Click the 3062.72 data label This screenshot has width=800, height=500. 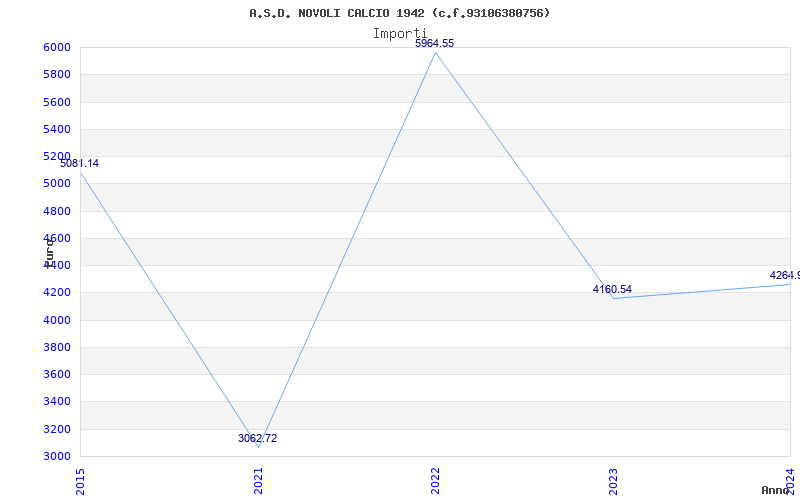click(258, 438)
